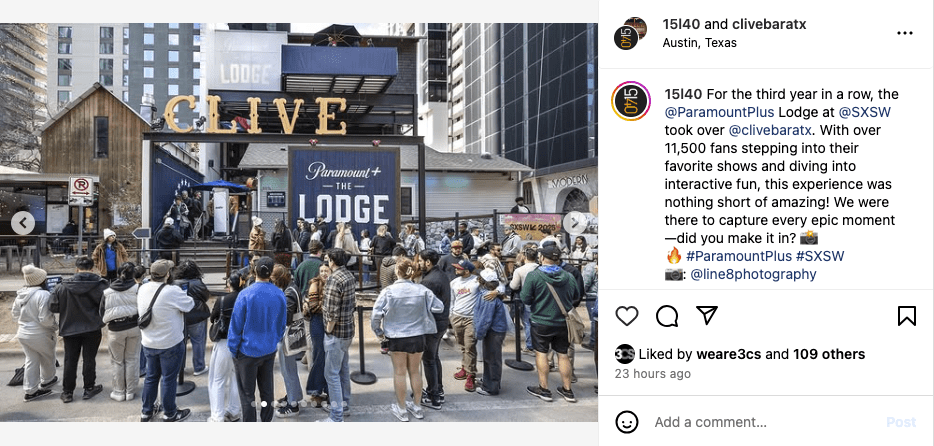Like the post with the heart icon

(627, 316)
